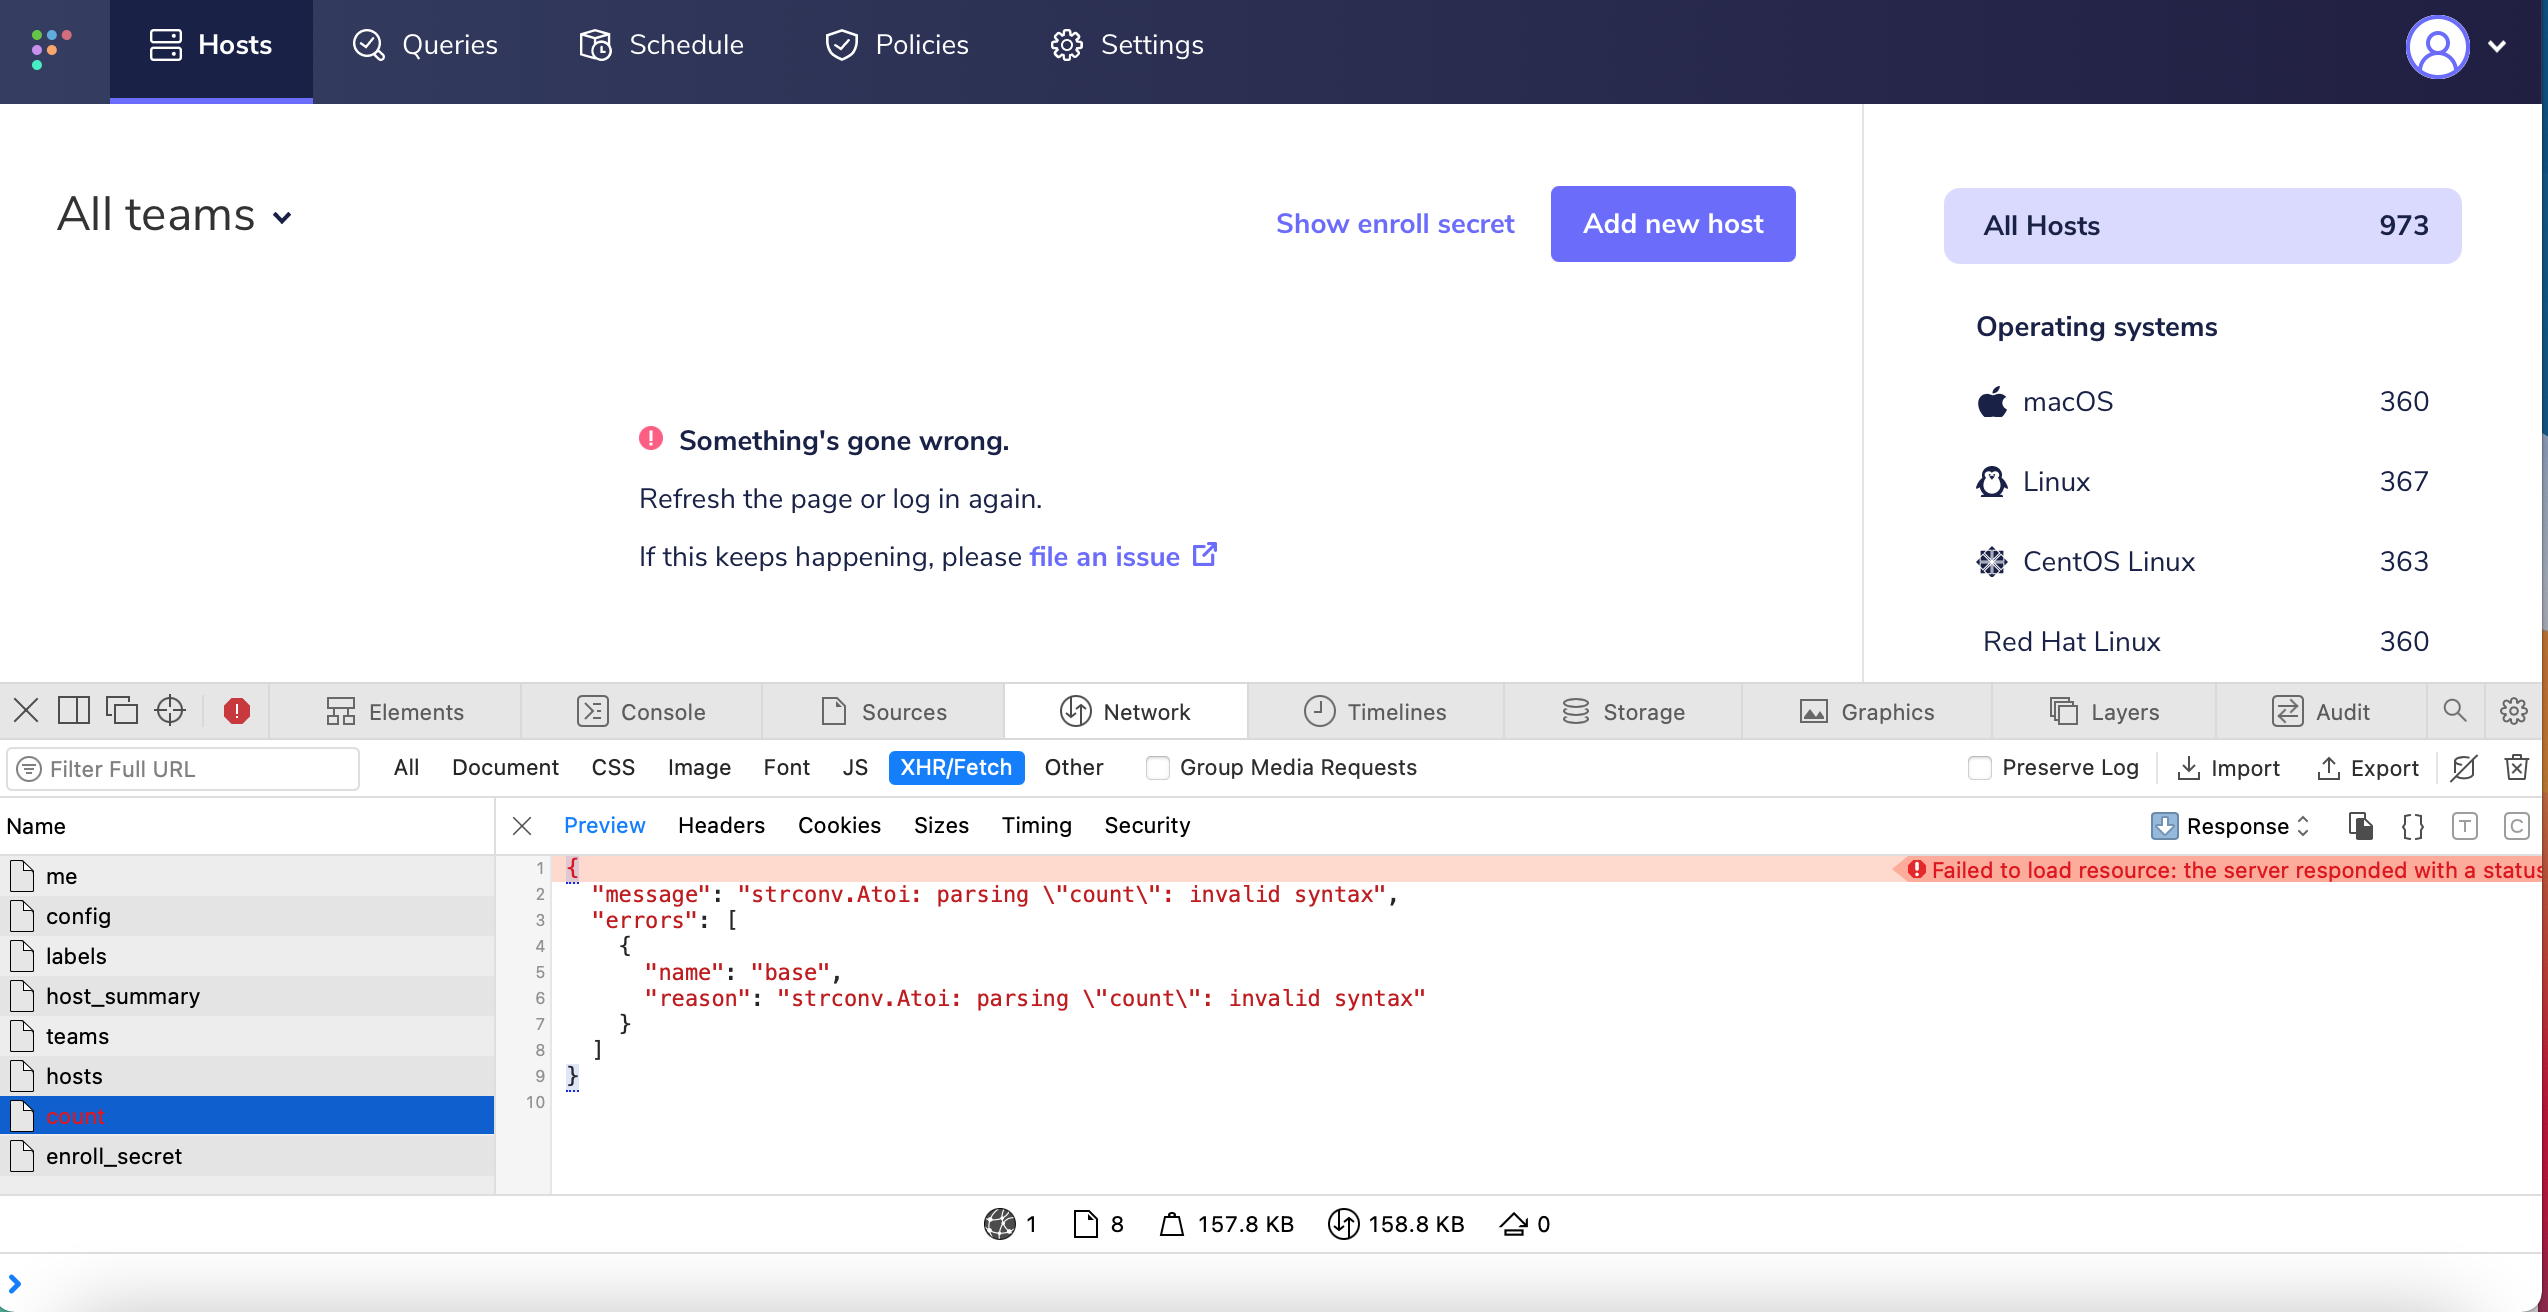Image resolution: width=2548 pixels, height=1312 pixels.
Task: Select the element inspection crosshair in the inspector toolbar
Action: point(170,710)
